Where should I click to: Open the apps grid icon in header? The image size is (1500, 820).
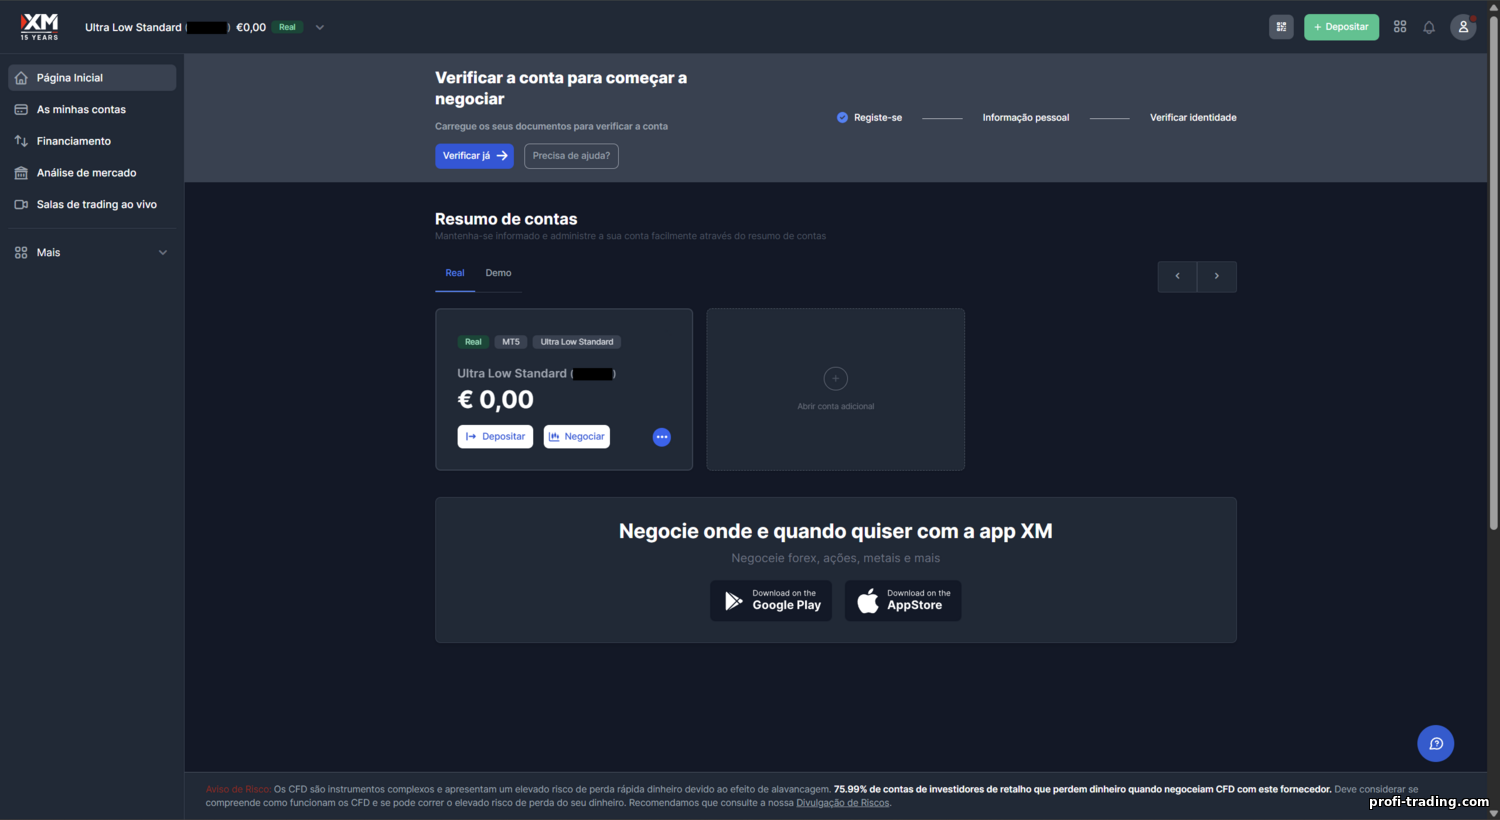coord(1400,27)
